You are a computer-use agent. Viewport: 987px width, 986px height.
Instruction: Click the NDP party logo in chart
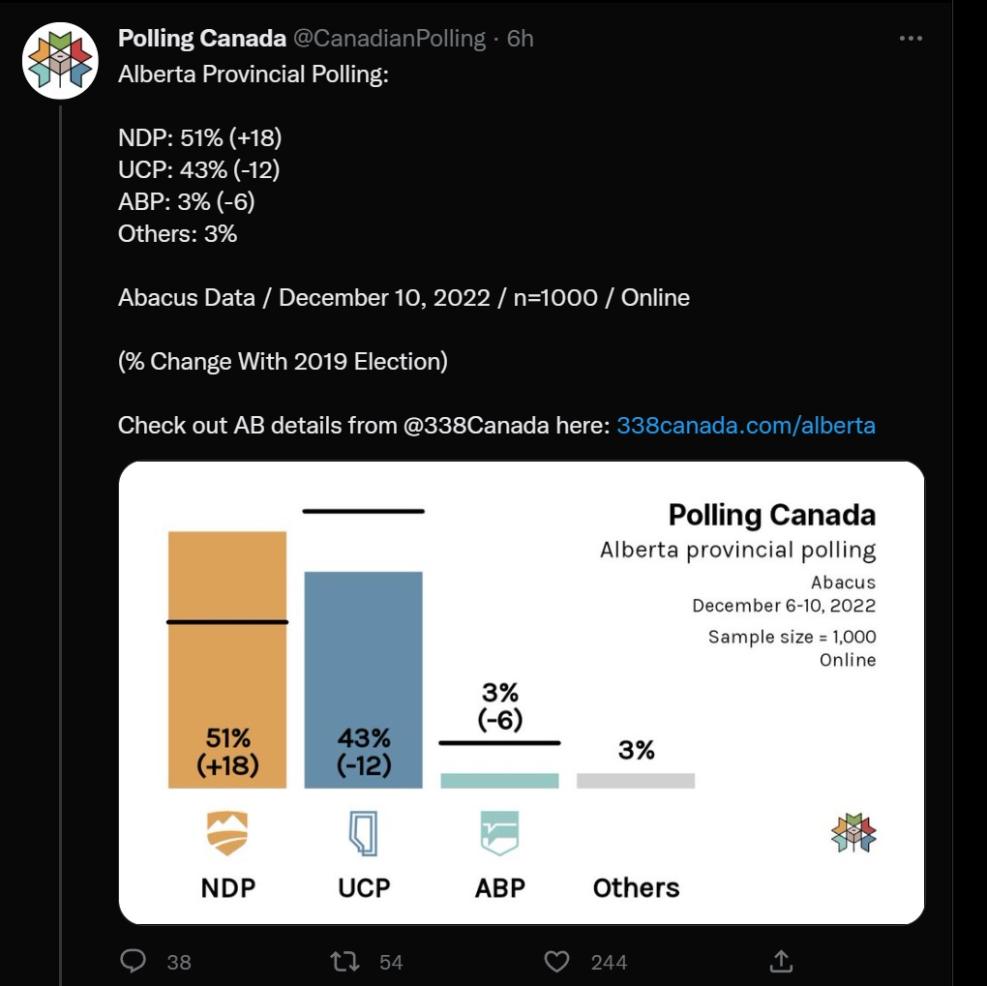pos(227,833)
